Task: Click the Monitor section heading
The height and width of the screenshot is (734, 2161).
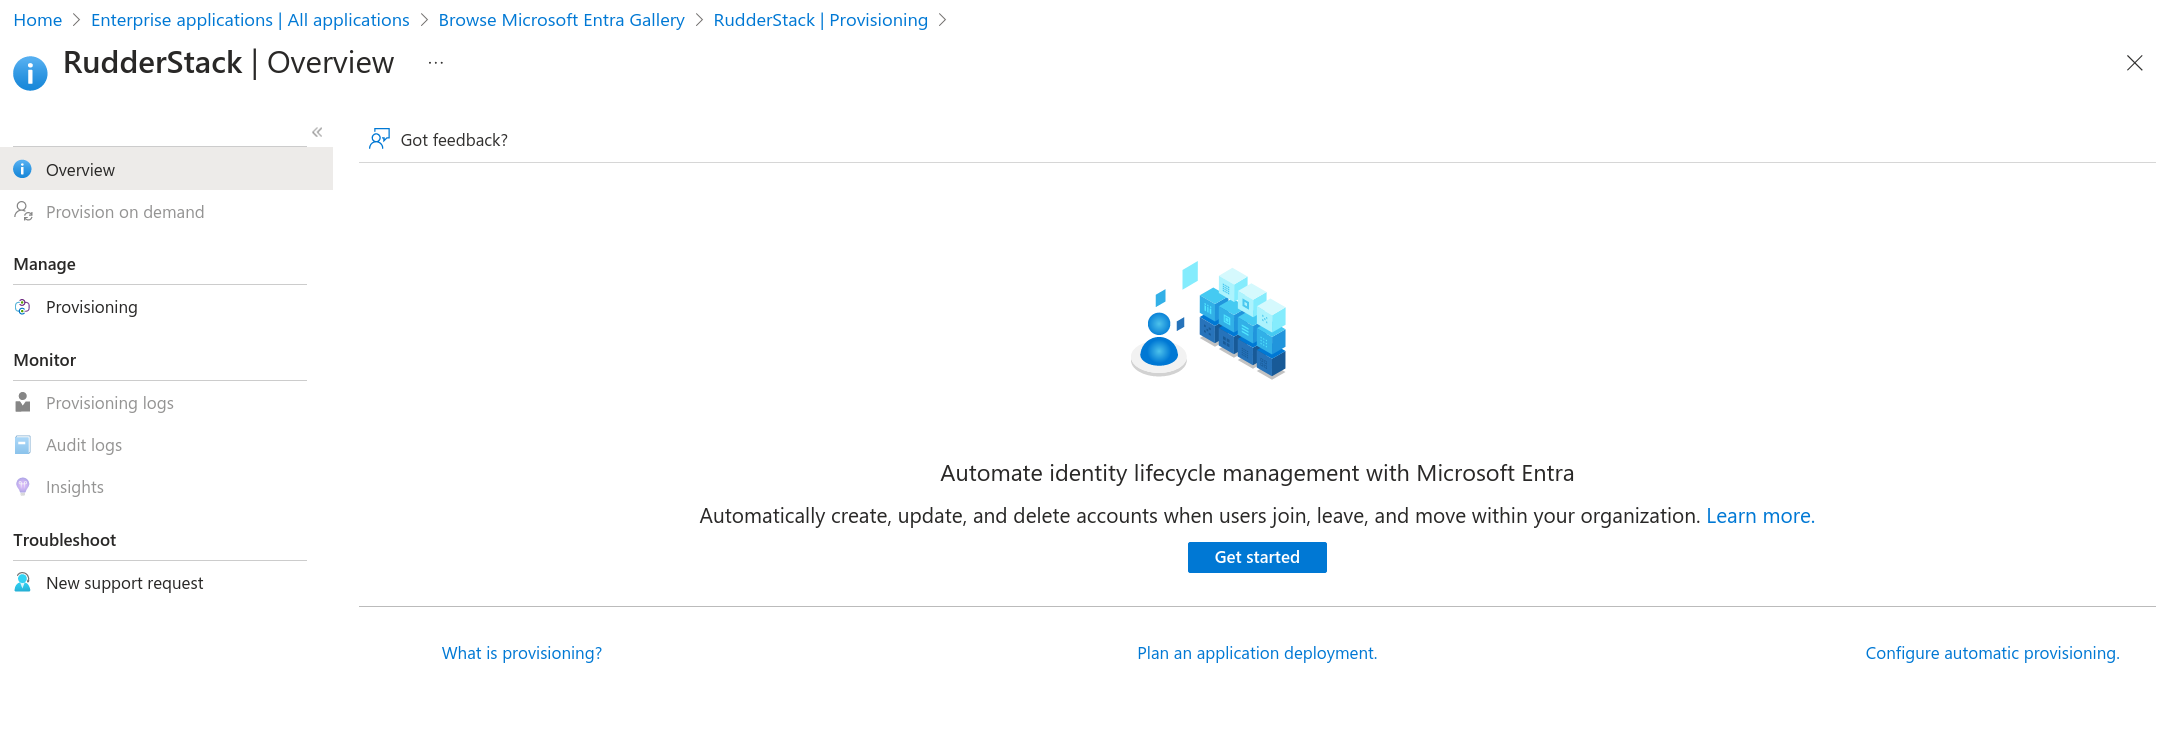Action: (45, 360)
